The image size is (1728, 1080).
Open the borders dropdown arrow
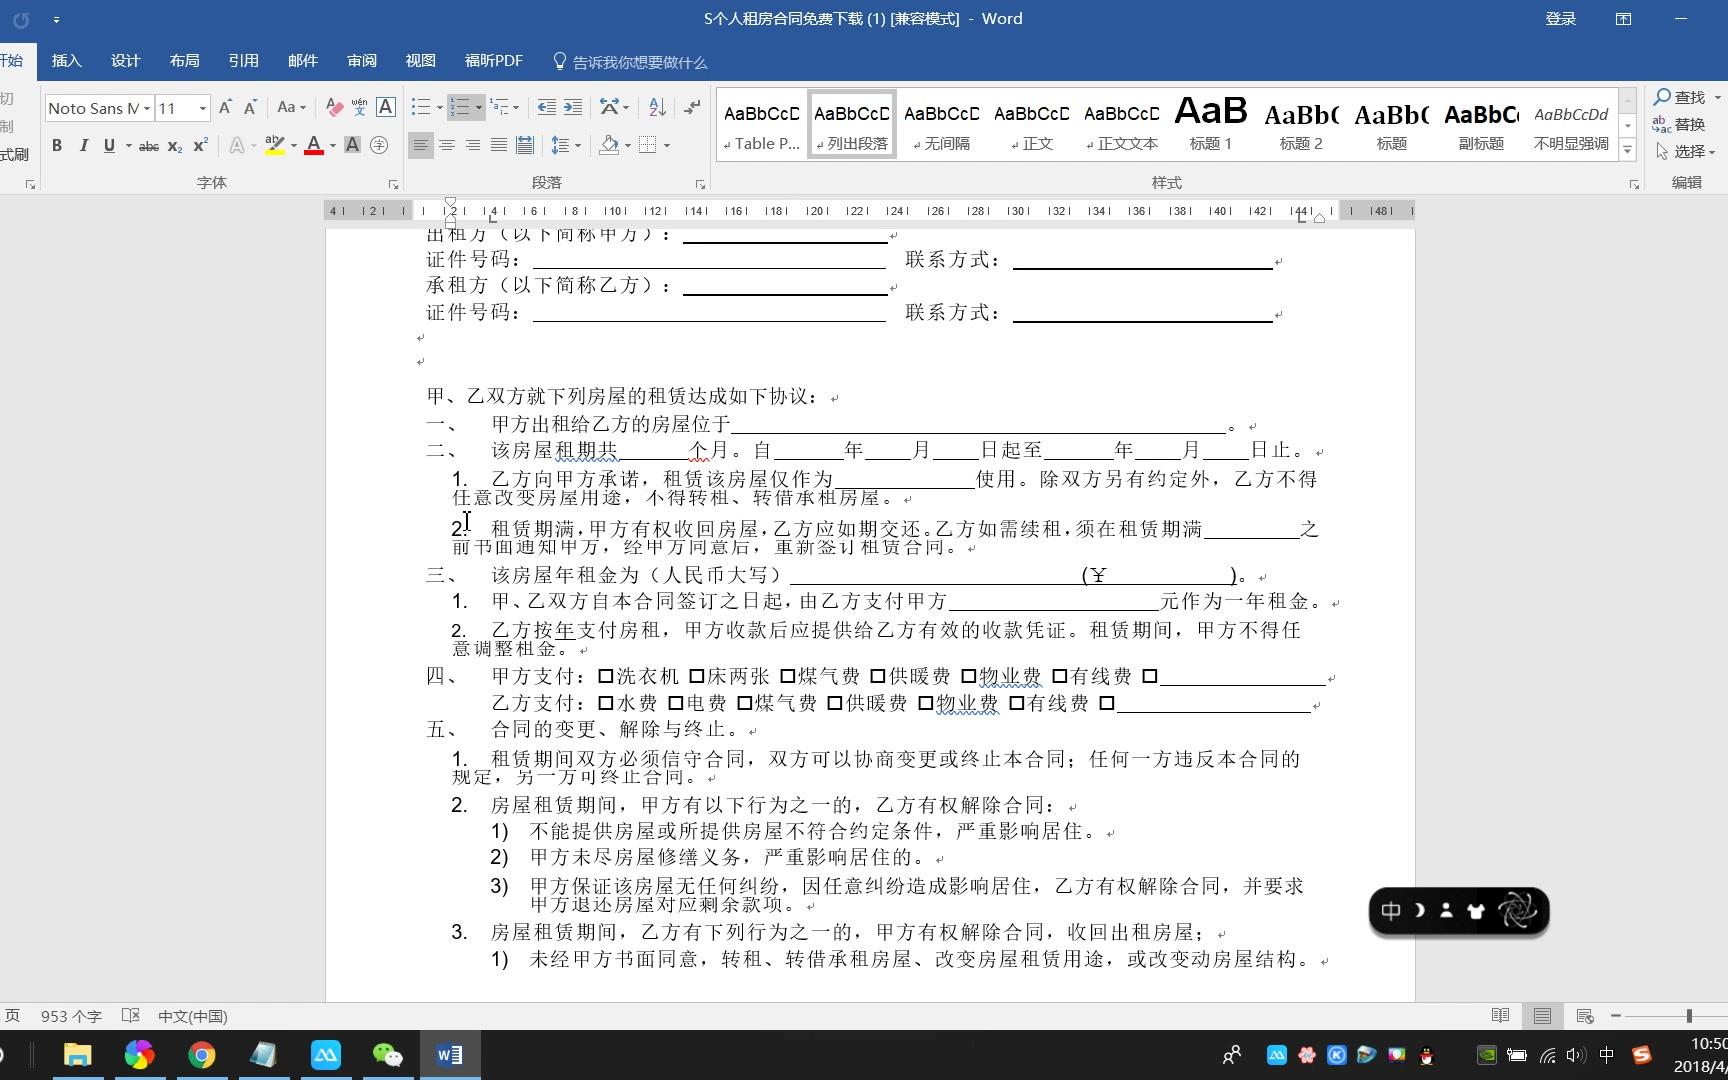(x=667, y=146)
